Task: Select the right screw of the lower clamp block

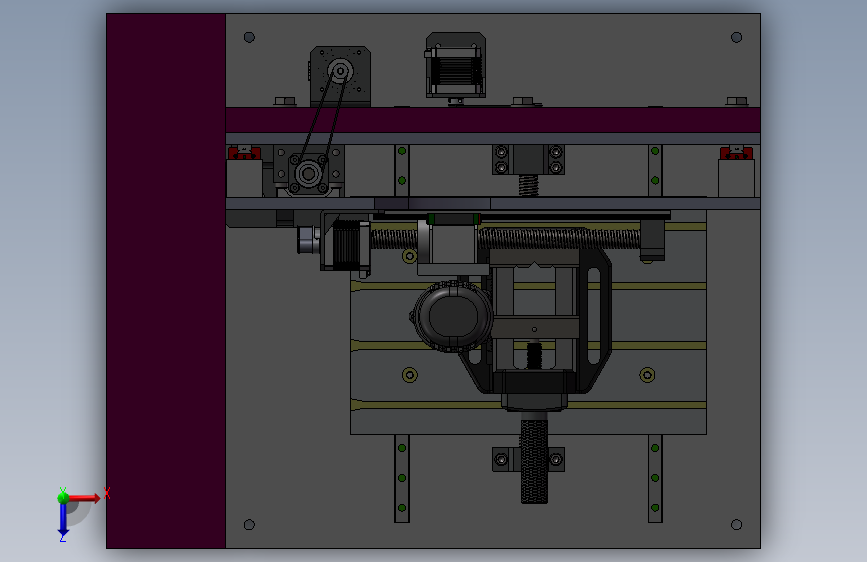Action: 556,460
